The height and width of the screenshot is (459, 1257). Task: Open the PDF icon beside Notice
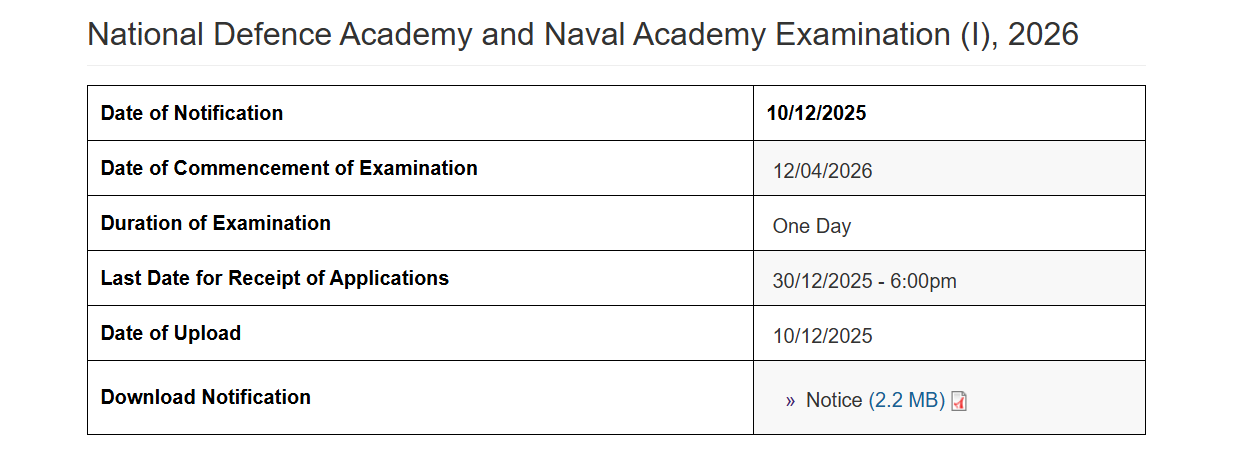coord(959,401)
